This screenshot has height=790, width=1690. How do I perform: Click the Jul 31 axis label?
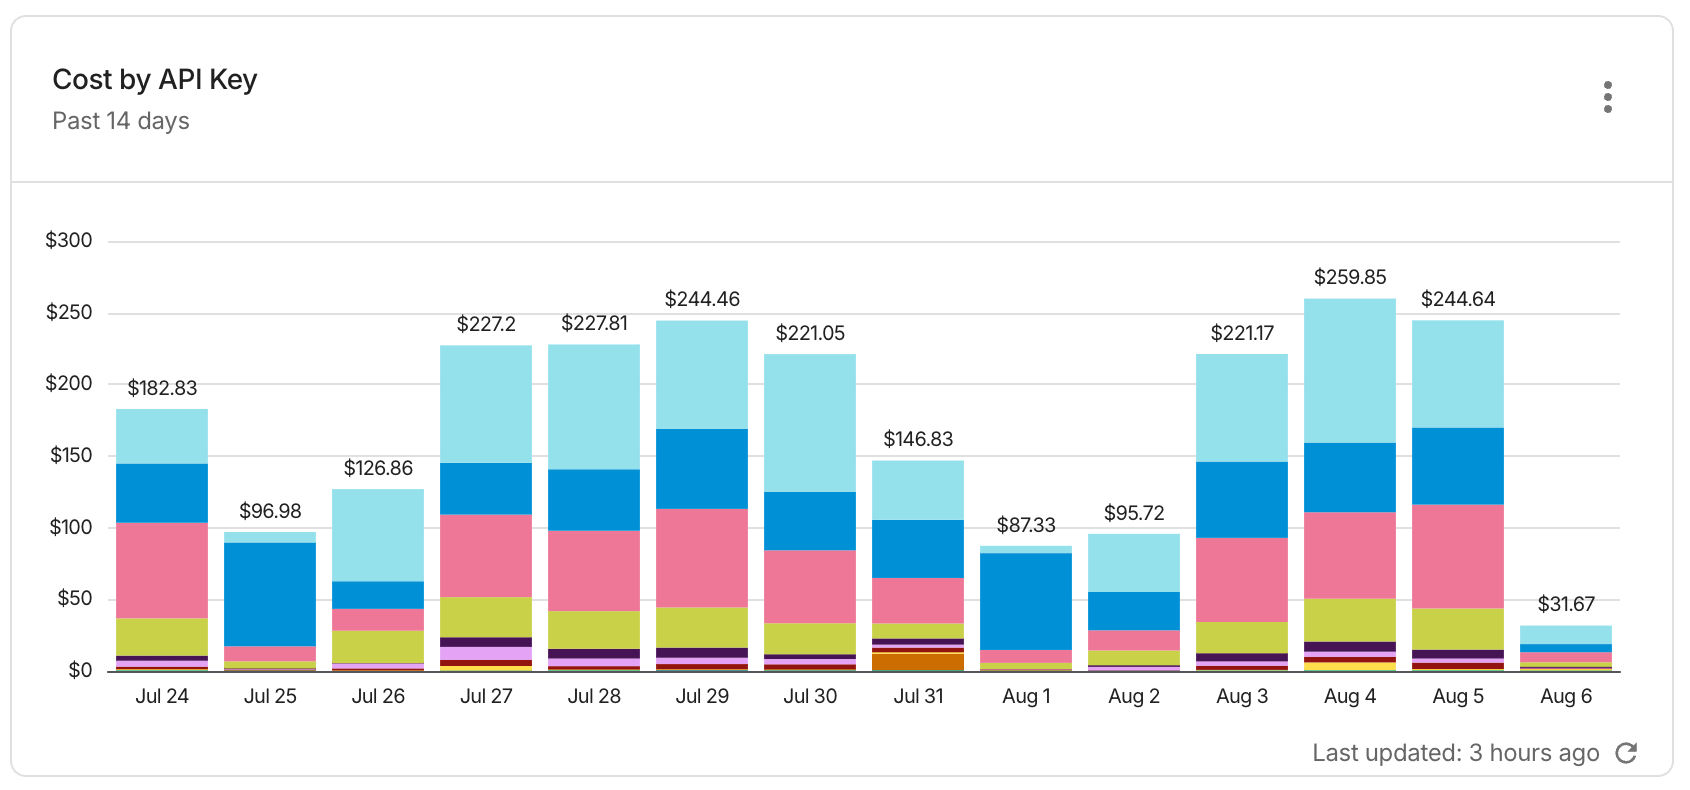click(918, 696)
